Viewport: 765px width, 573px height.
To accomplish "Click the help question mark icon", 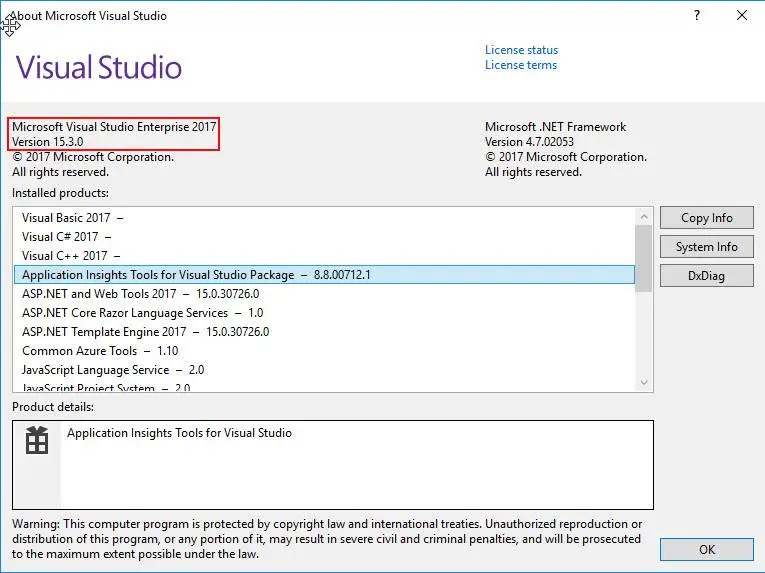I will (x=697, y=16).
